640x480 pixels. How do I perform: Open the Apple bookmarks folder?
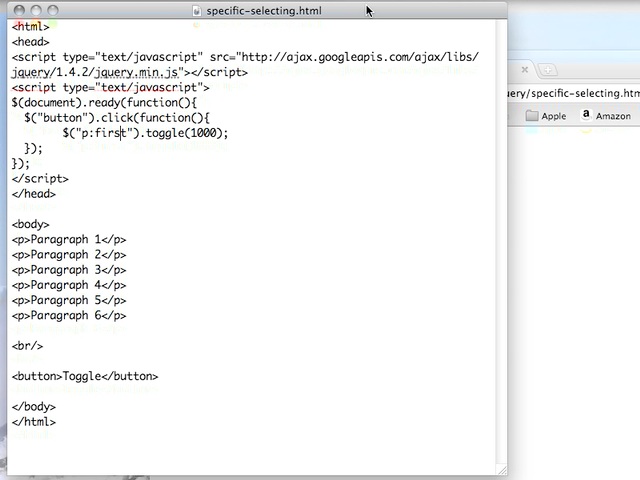(x=546, y=116)
